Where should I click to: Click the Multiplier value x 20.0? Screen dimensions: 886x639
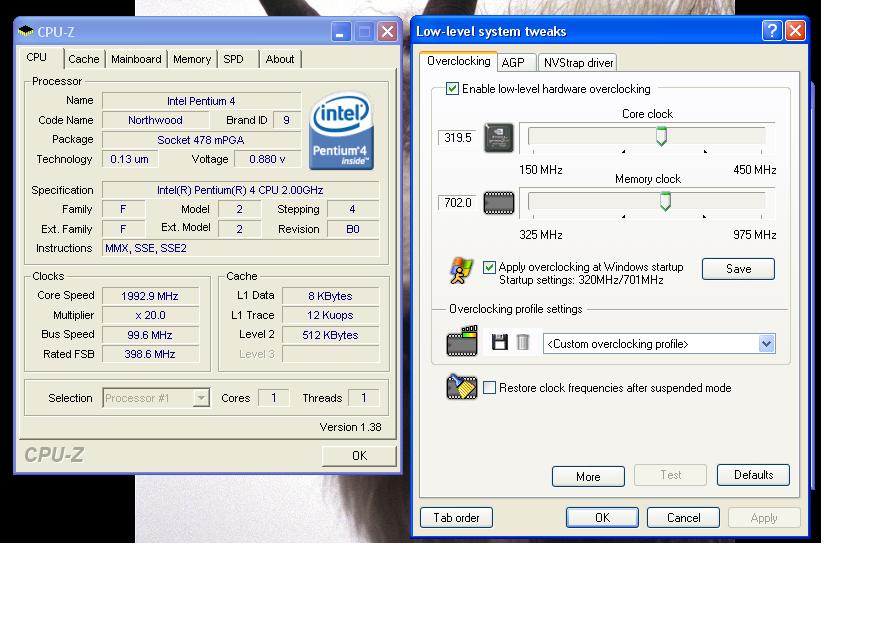click(150, 315)
